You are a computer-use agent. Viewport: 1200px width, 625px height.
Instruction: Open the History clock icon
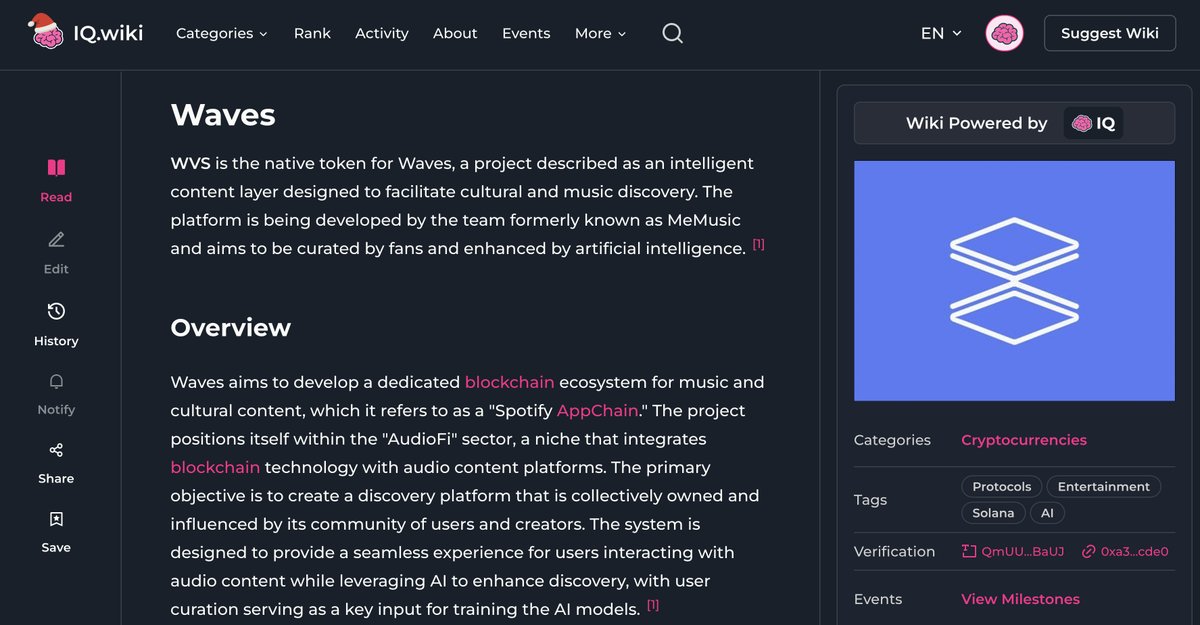point(56,311)
